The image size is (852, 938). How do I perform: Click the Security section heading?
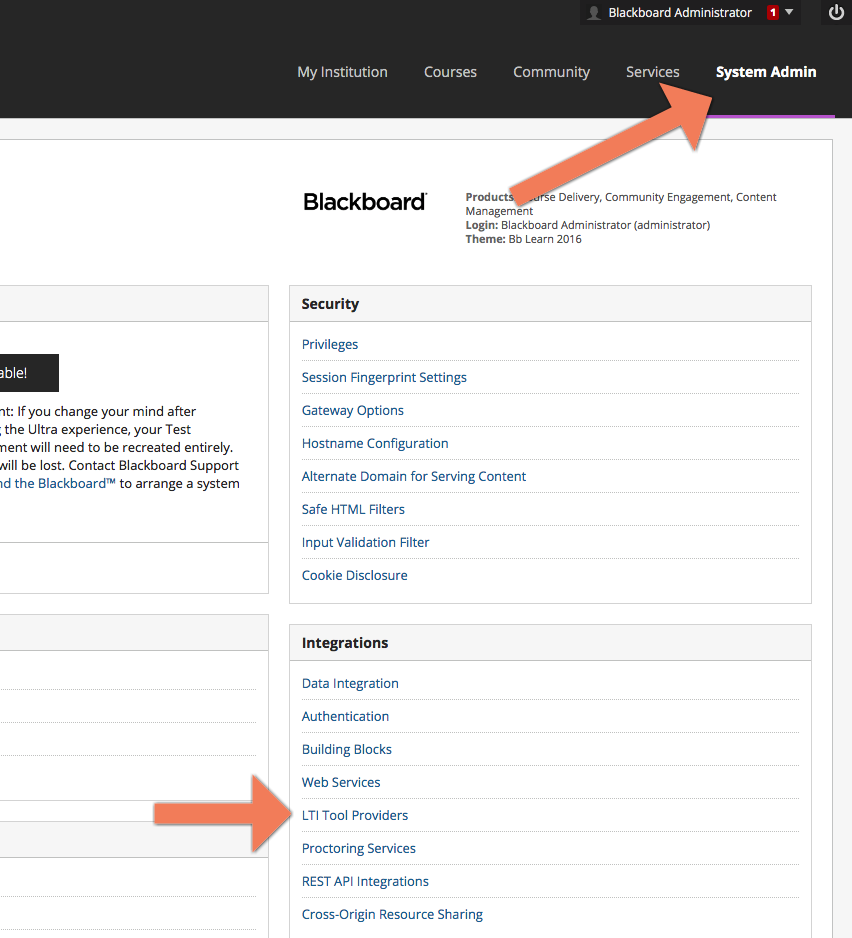click(330, 304)
